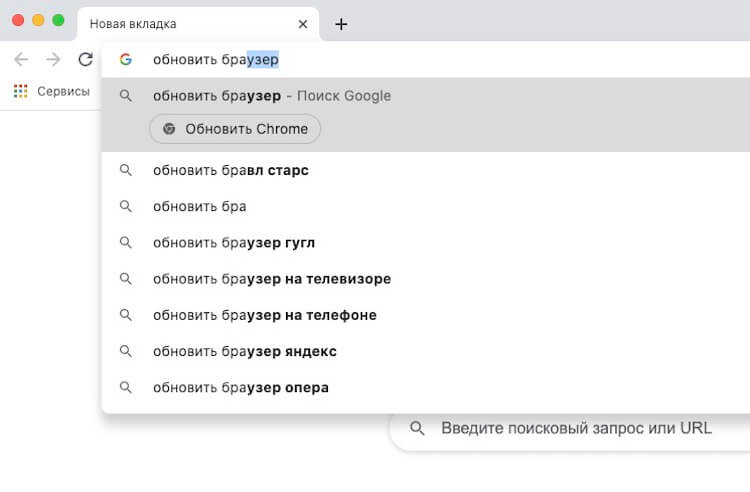This screenshot has height=492, width=750.
Task: Click the search icon beside Поиск Google suggestion
Action: [x=126, y=96]
